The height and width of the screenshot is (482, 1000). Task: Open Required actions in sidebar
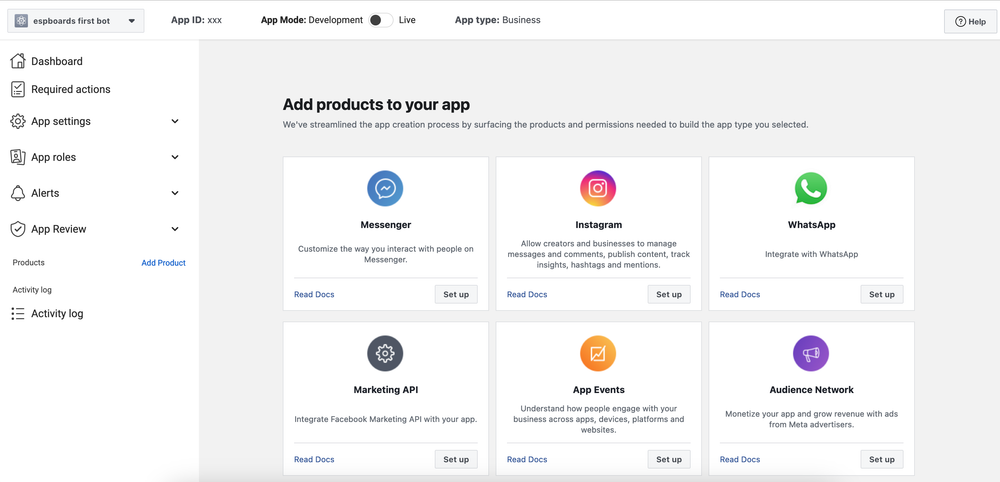coord(70,89)
